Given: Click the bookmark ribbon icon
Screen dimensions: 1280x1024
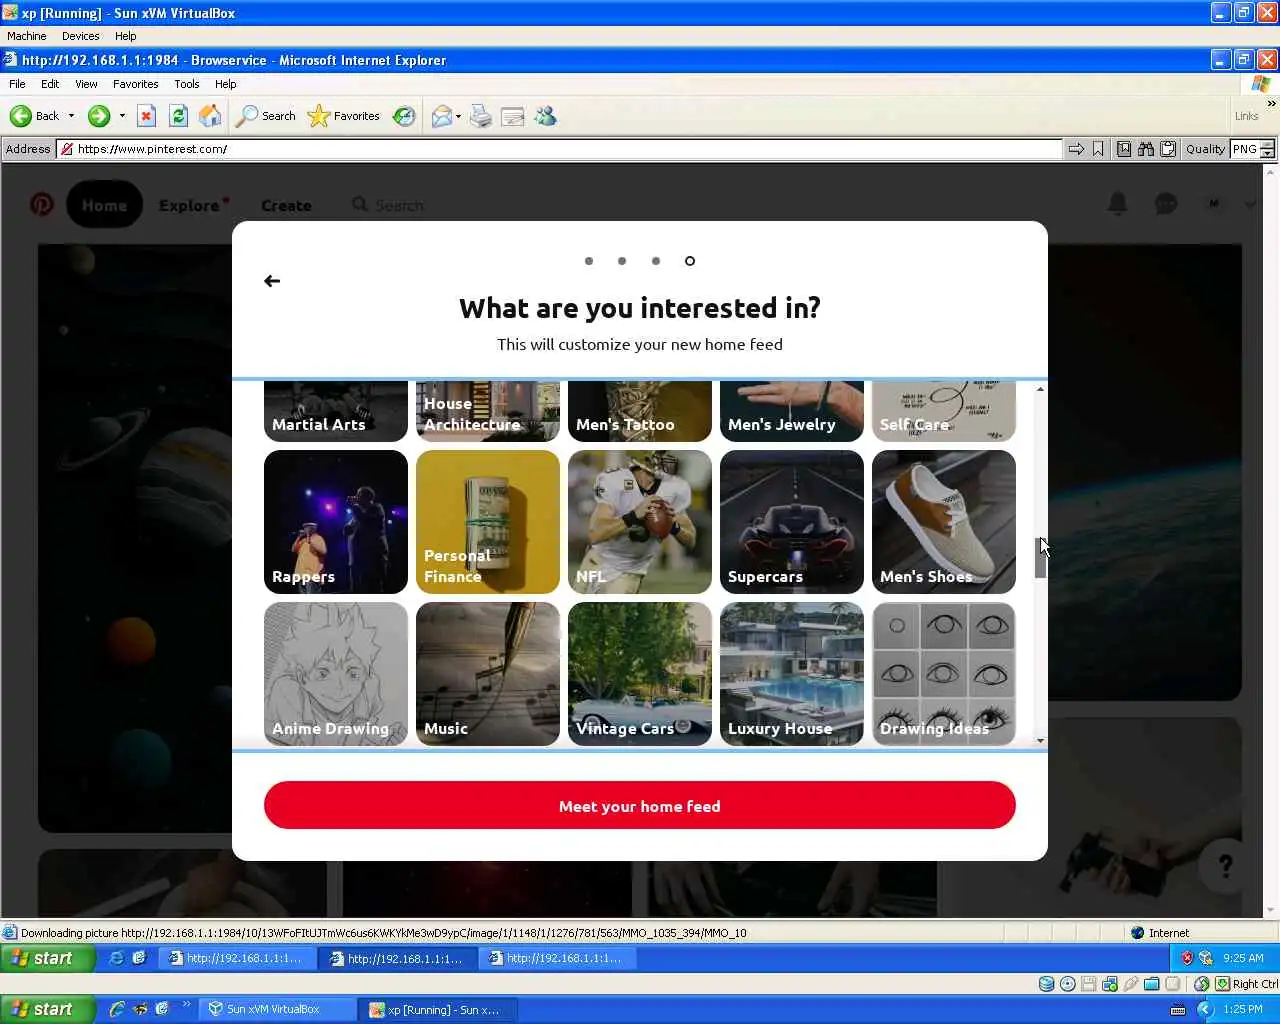Looking at the screenshot, I should pyautogui.click(x=1098, y=149).
